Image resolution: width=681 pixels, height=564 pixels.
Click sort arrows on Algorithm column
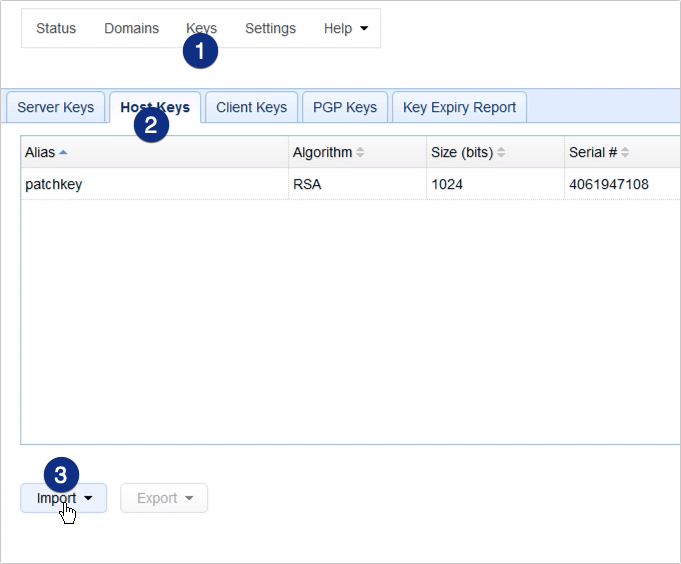360,152
